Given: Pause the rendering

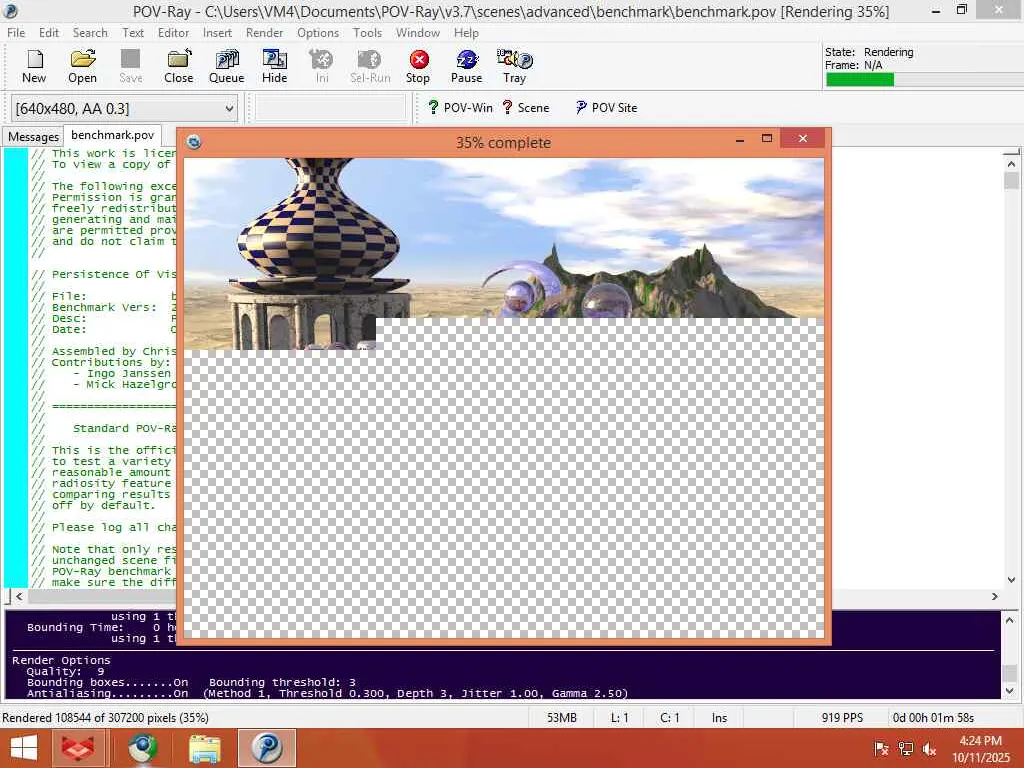Looking at the screenshot, I should tap(466, 67).
